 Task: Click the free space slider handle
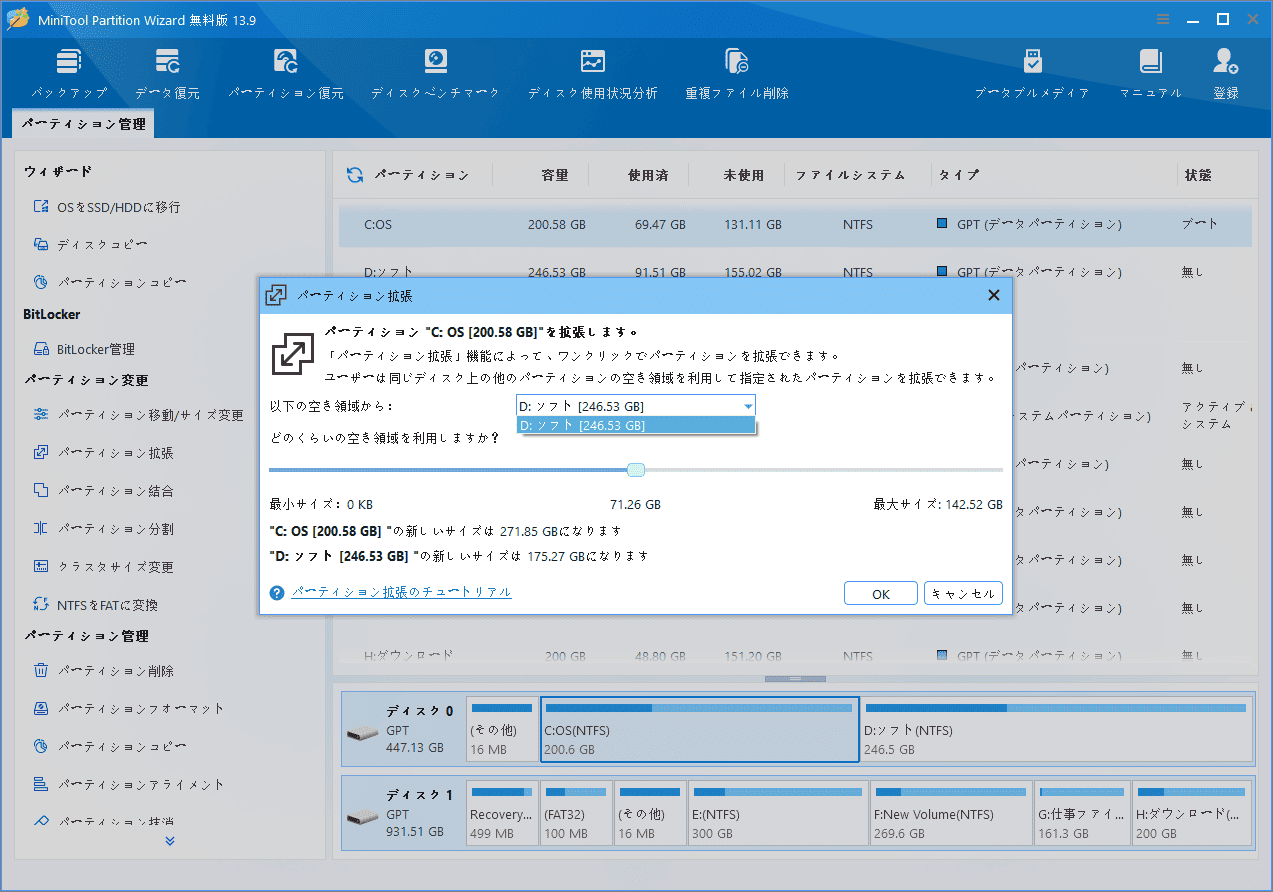pyautogui.click(x=636, y=470)
